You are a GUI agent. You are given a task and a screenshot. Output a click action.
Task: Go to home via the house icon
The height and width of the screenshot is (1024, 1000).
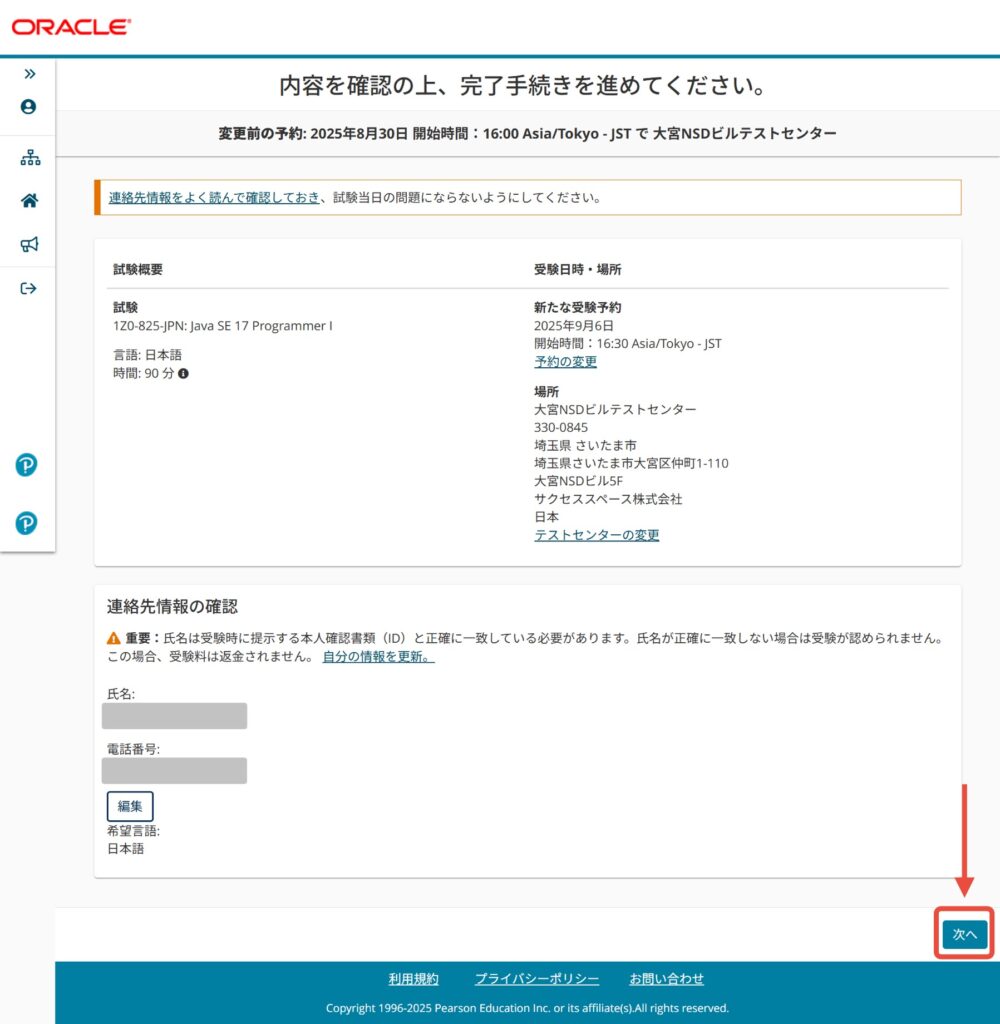coord(29,201)
